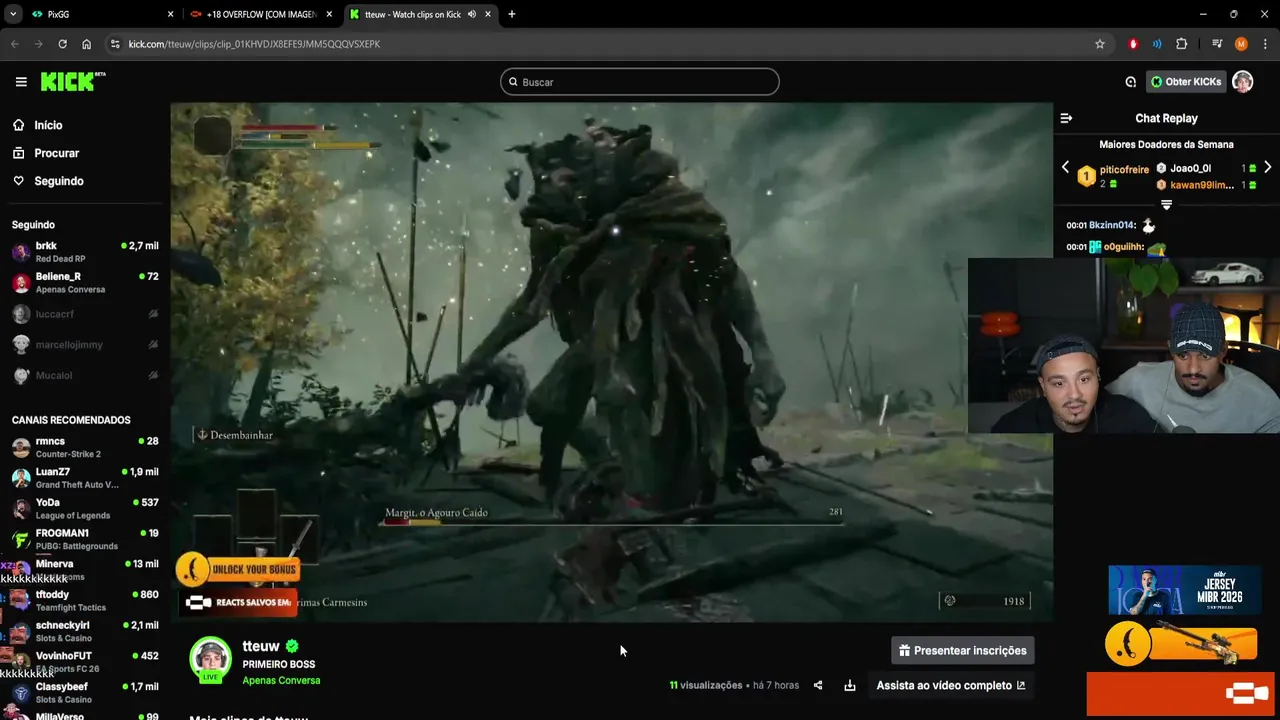Click the red hand extension icon
Image resolution: width=1280 pixels, height=720 pixels.
pyautogui.click(x=1133, y=44)
